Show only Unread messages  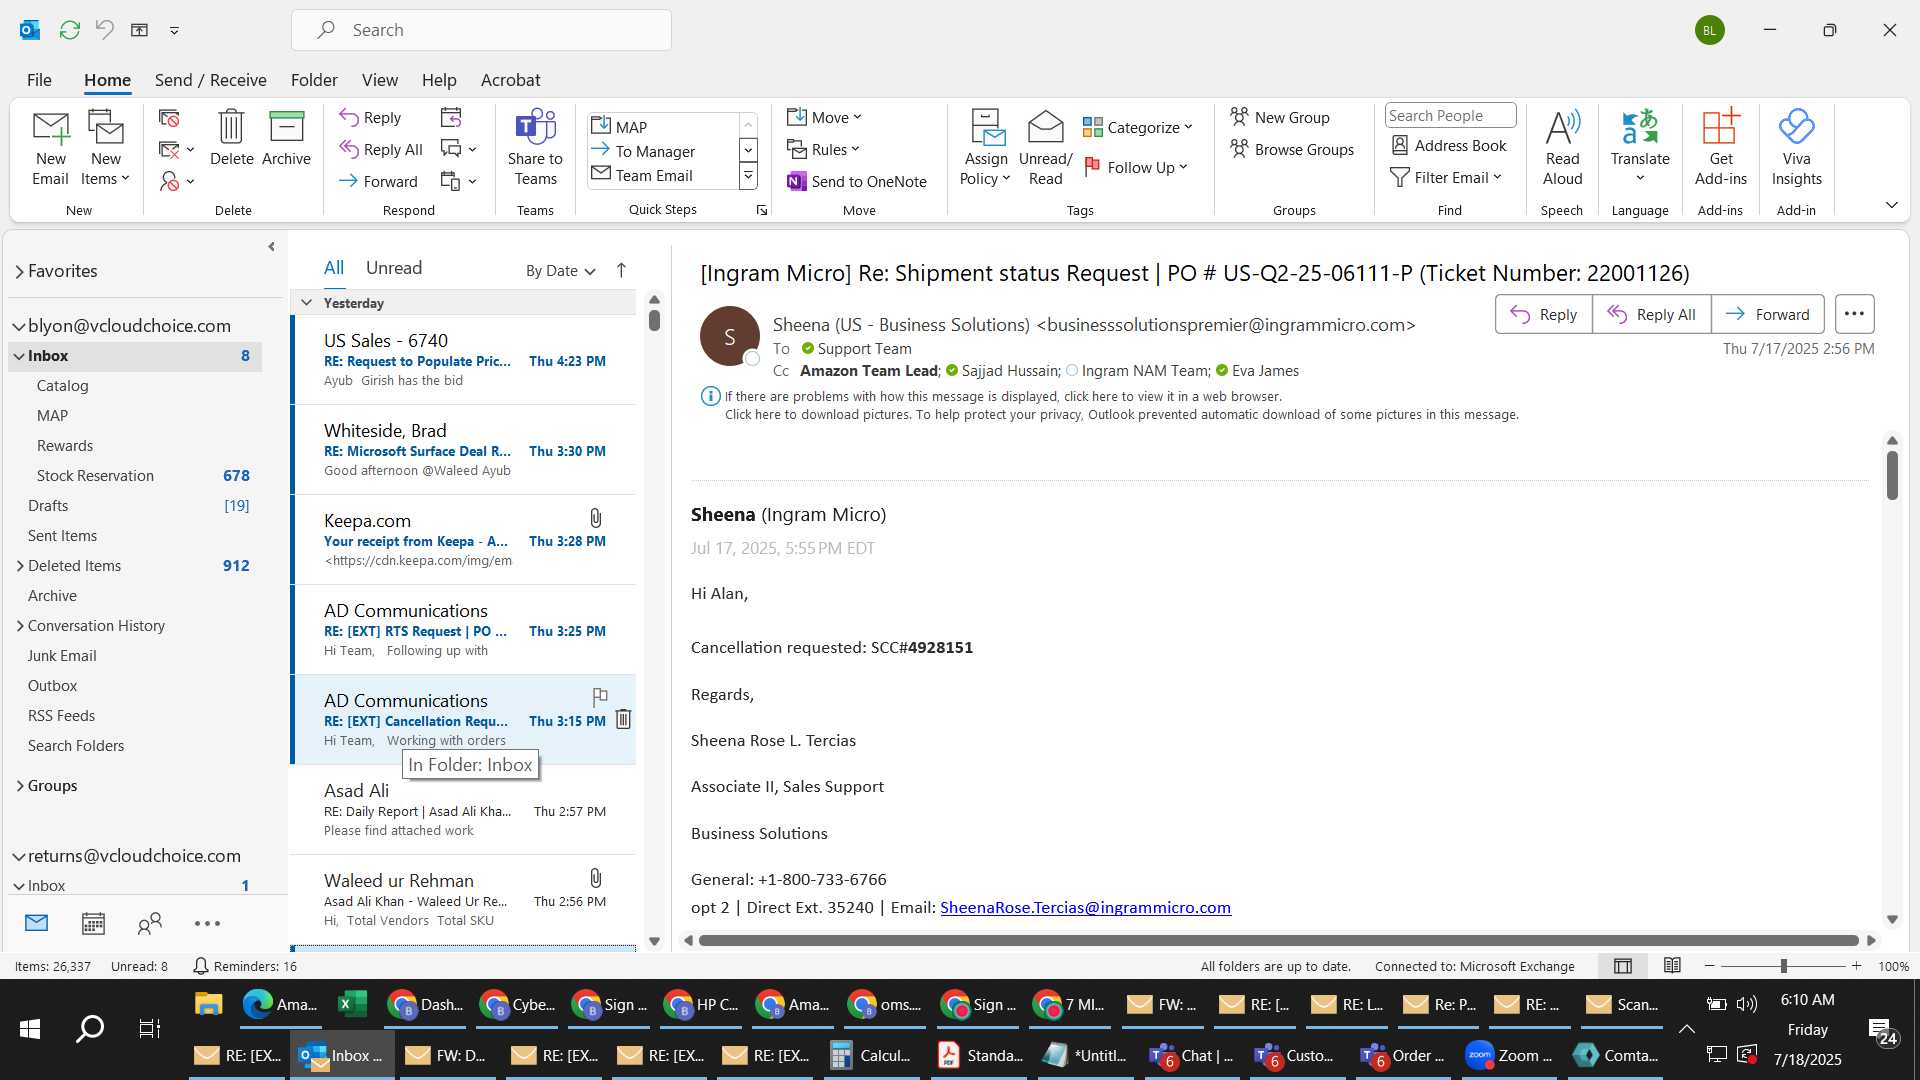point(394,268)
